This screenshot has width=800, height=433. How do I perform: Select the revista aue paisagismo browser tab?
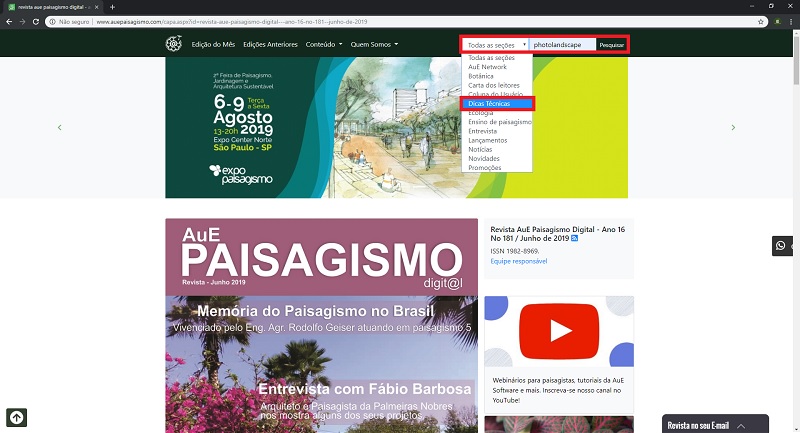tap(52, 7)
